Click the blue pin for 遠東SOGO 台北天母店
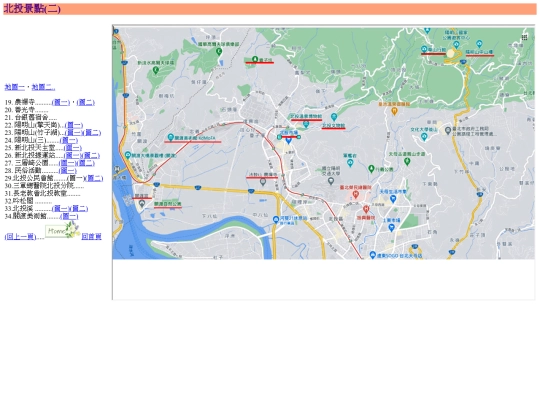Image resolution: width=540 pixels, height=405 pixels. click(x=372, y=255)
